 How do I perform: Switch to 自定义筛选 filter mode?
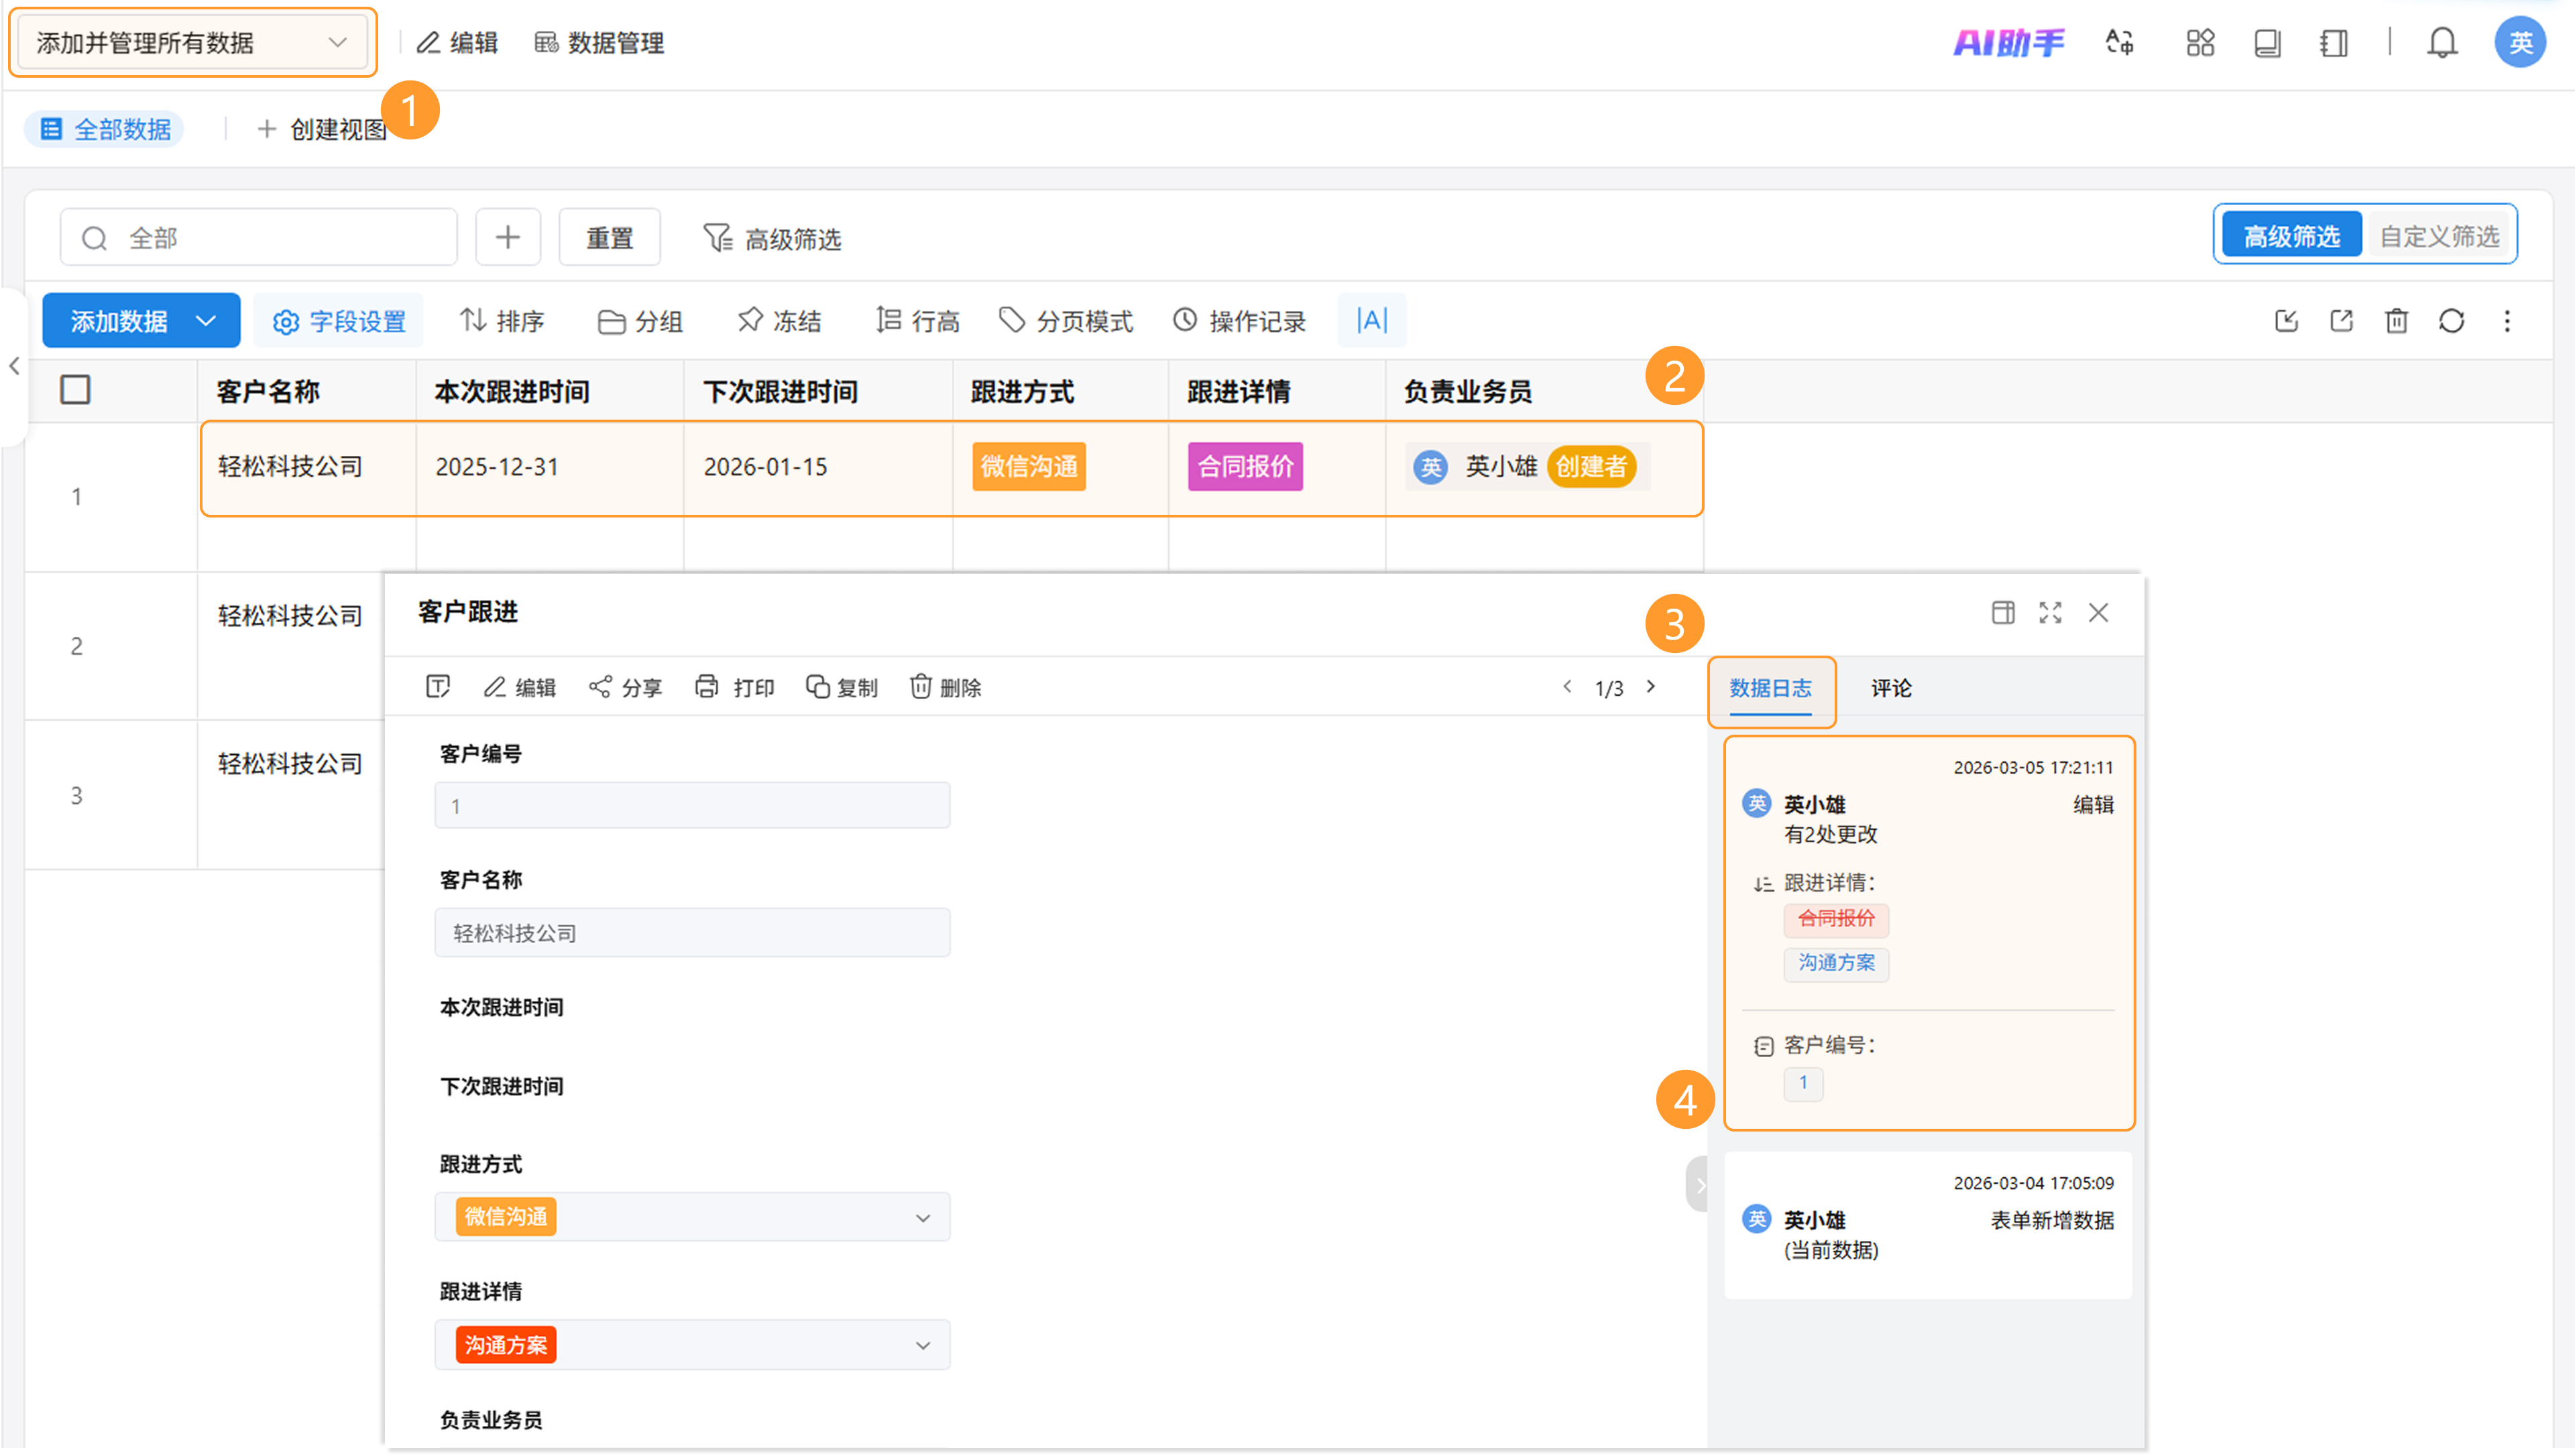click(2438, 236)
